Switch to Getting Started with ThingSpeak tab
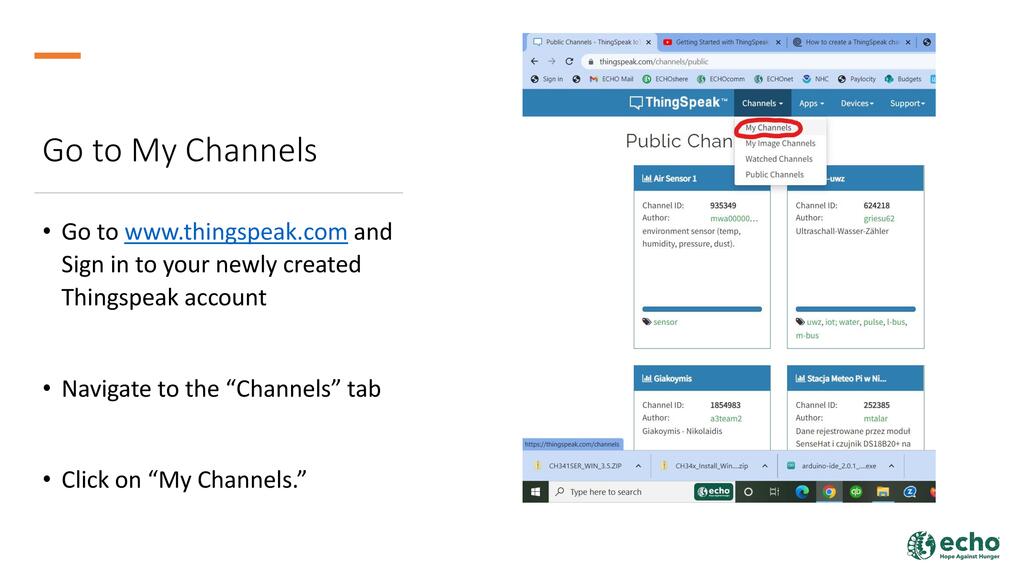Screen dimensions: 1024x576 click(720, 42)
